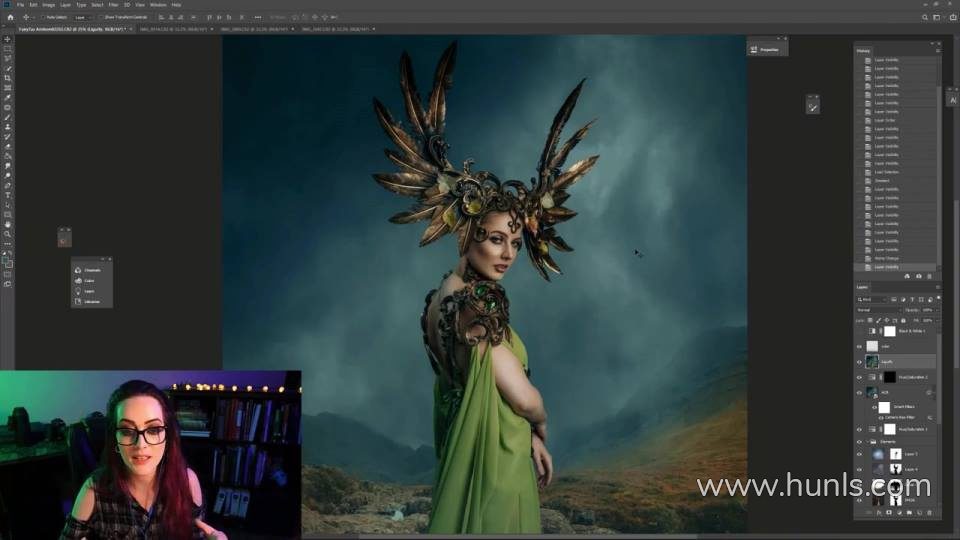Click the History panel trash icon

(929, 276)
